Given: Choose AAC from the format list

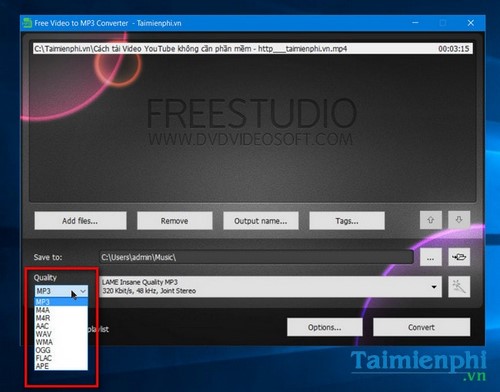Looking at the screenshot, I should [61, 326].
